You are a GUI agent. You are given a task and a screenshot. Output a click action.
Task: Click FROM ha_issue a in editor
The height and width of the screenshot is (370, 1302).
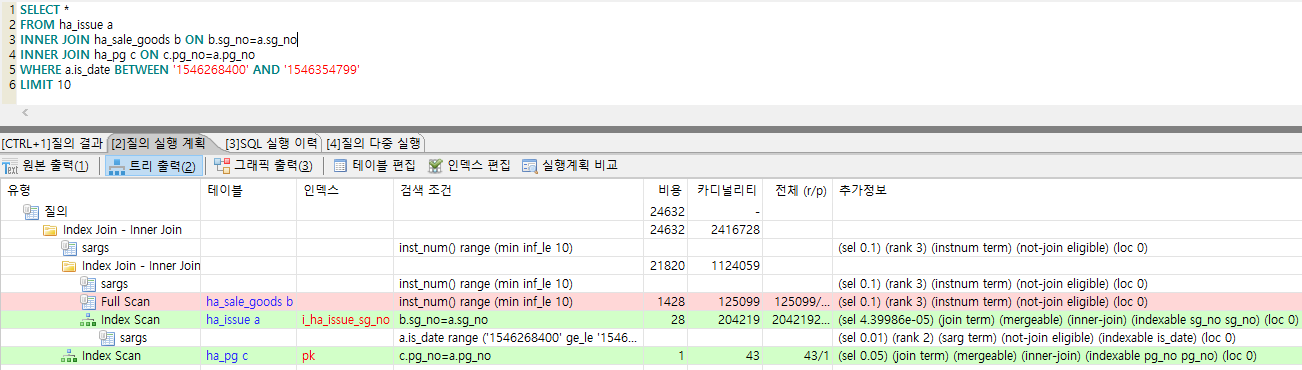coord(66,24)
